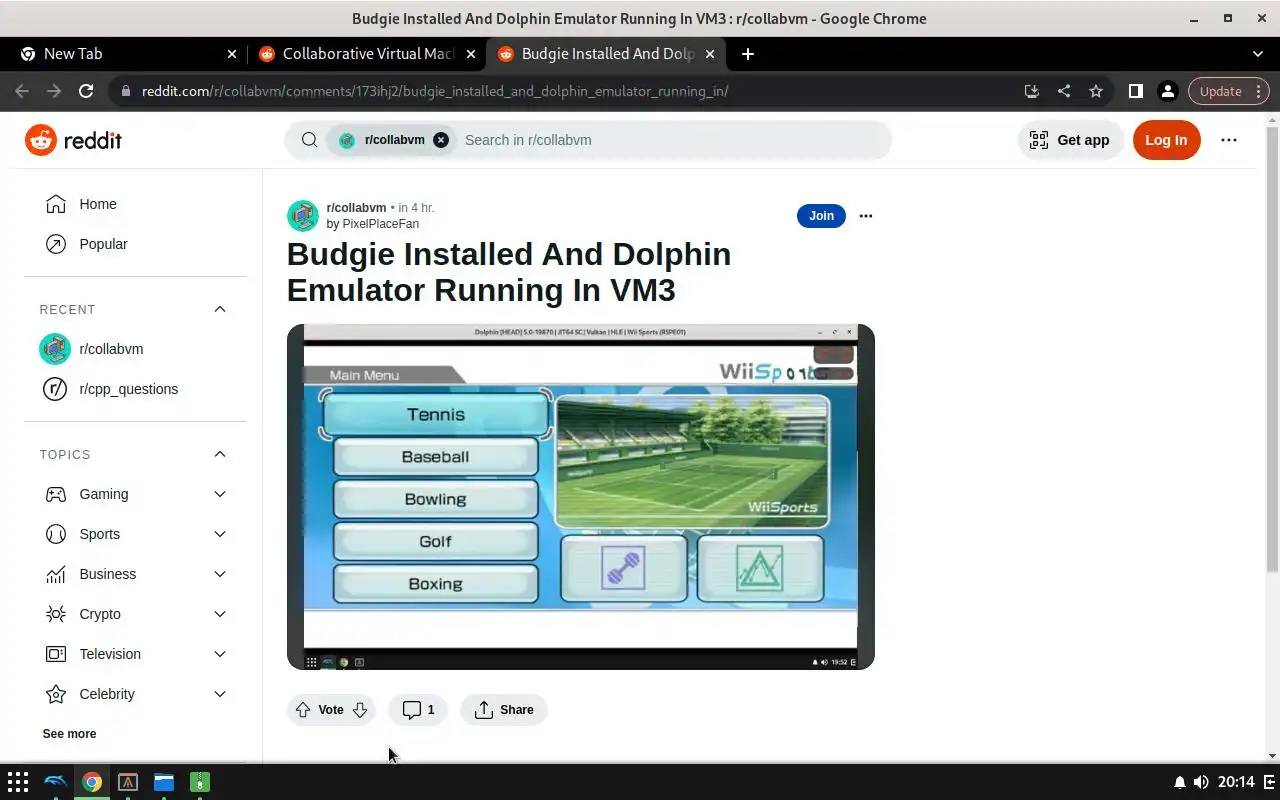Click the Television icon
Screen dimensions: 1280x800
click(56, 654)
